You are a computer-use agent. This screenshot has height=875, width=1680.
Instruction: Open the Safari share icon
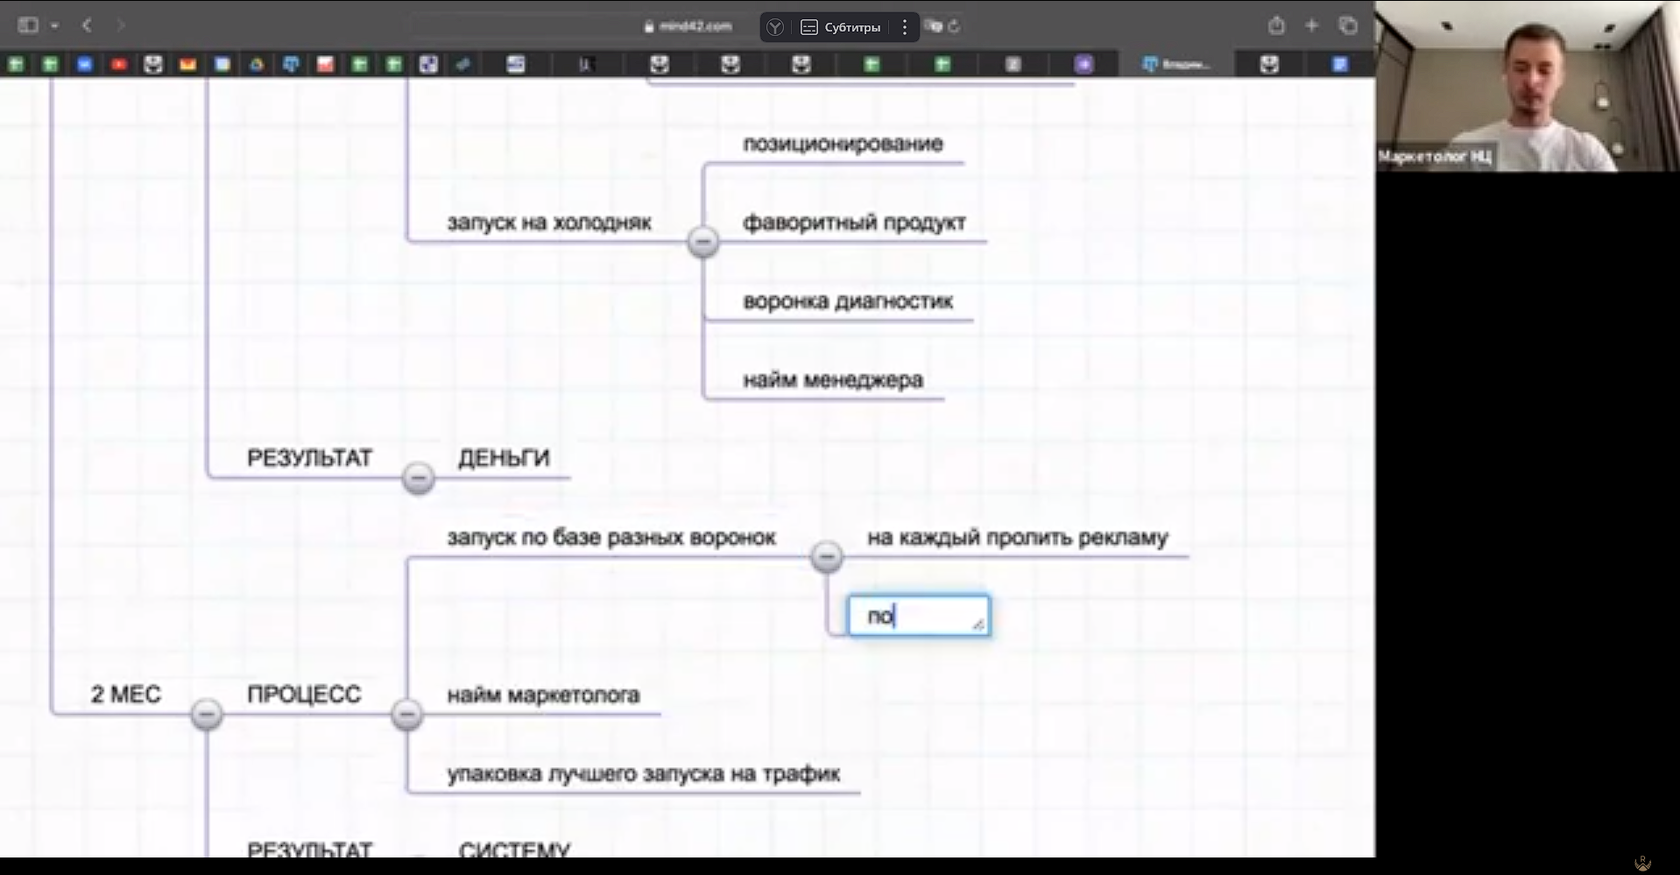(1276, 25)
